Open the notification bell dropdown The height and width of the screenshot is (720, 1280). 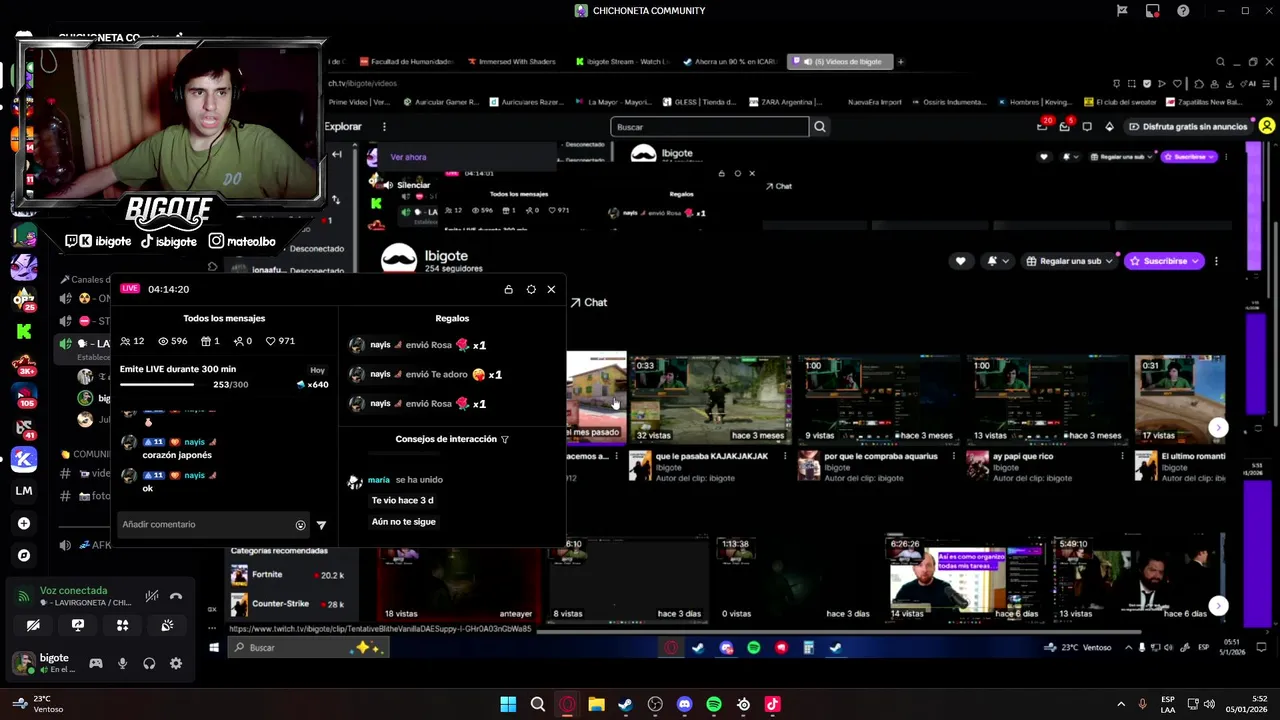(997, 261)
